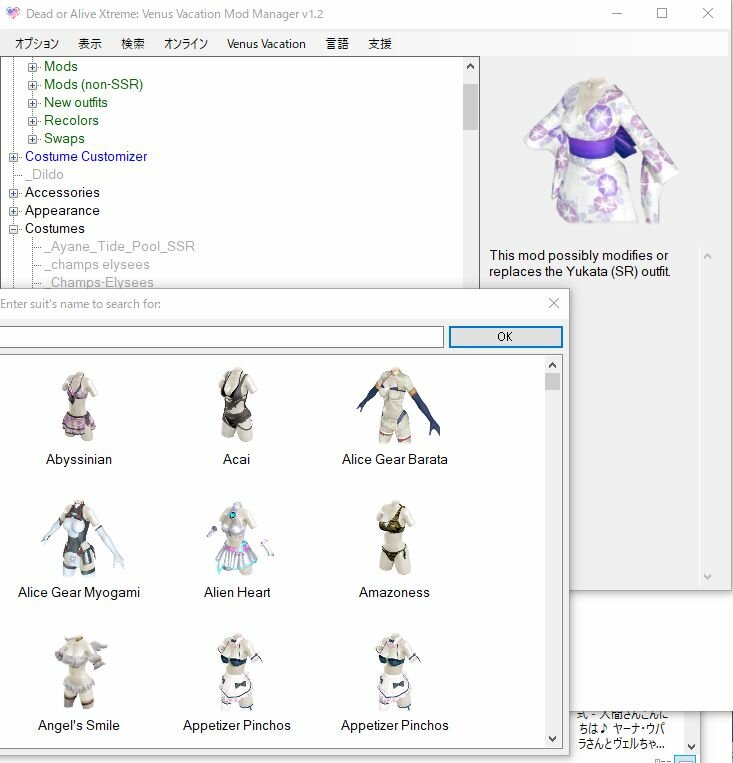Screen dimensions: 733x763
Task: Select the Costumes tree label
Action: coord(55,228)
